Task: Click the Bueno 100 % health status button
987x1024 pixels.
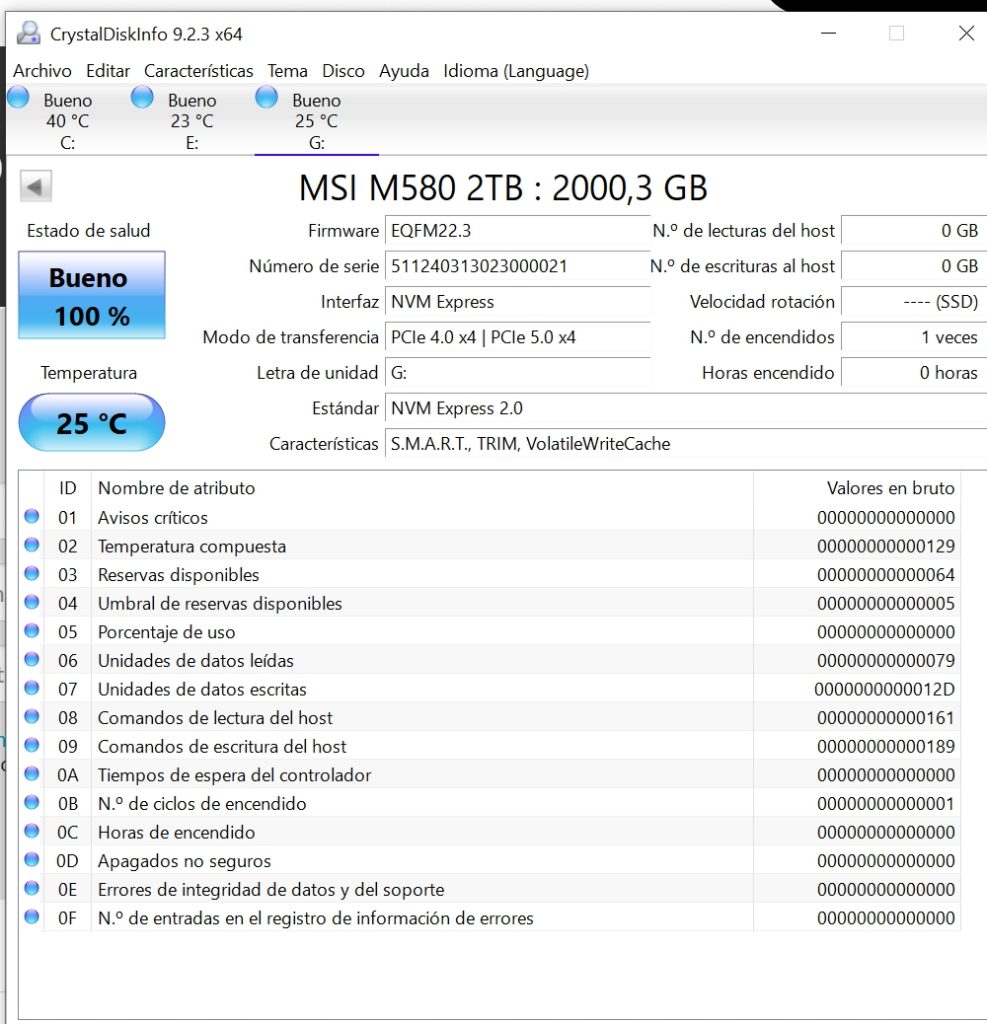Action: (x=91, y=295)
